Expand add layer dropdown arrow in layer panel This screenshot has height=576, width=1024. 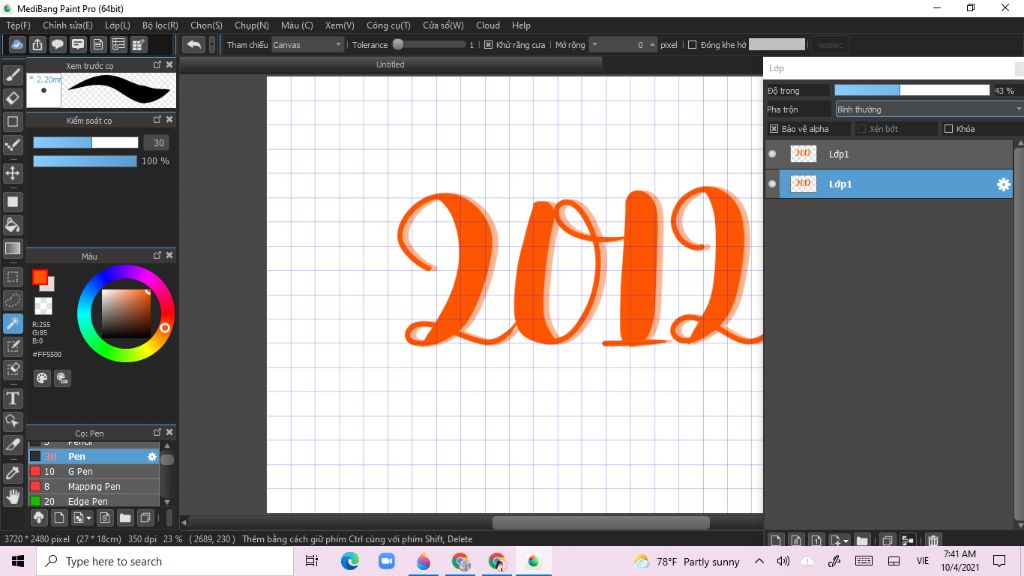tap(846, 541)
